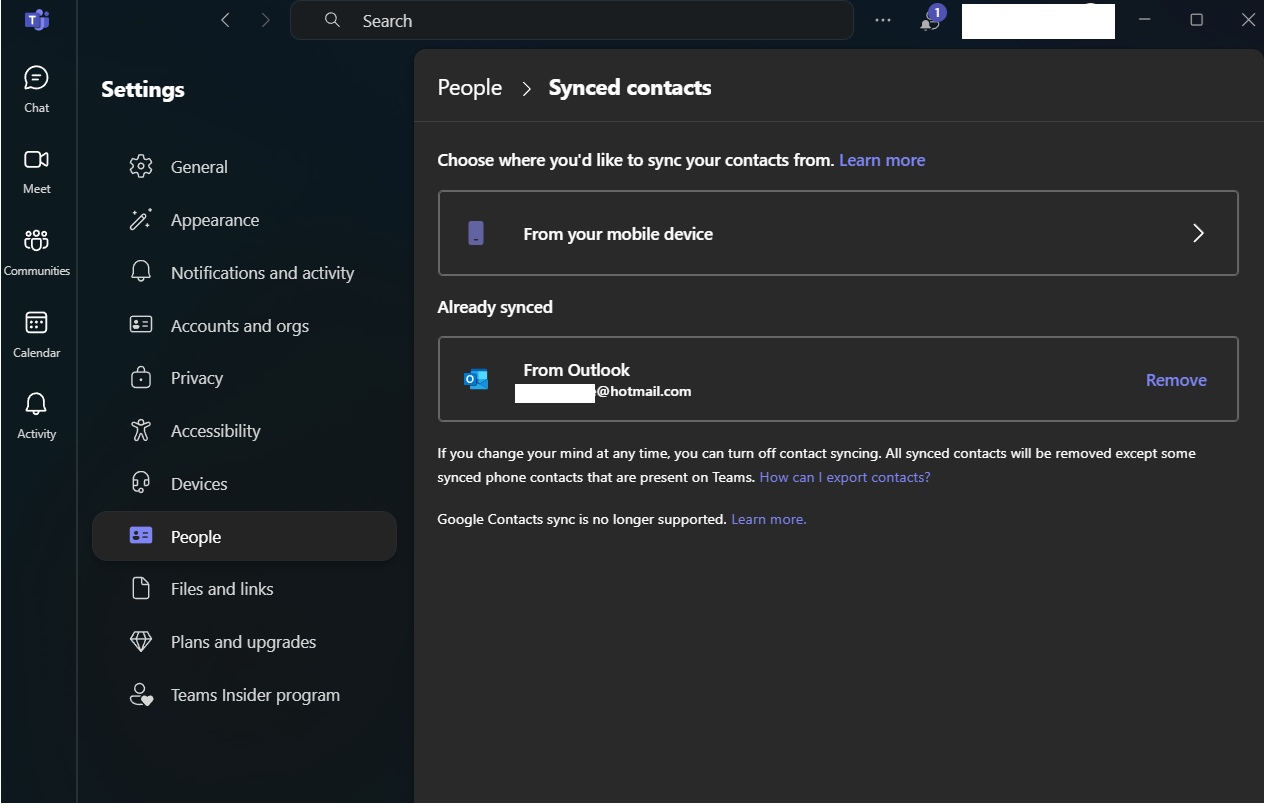Click the Synced contacts heading
This screenshot has width=1270, height=811.
coord(630,88)
